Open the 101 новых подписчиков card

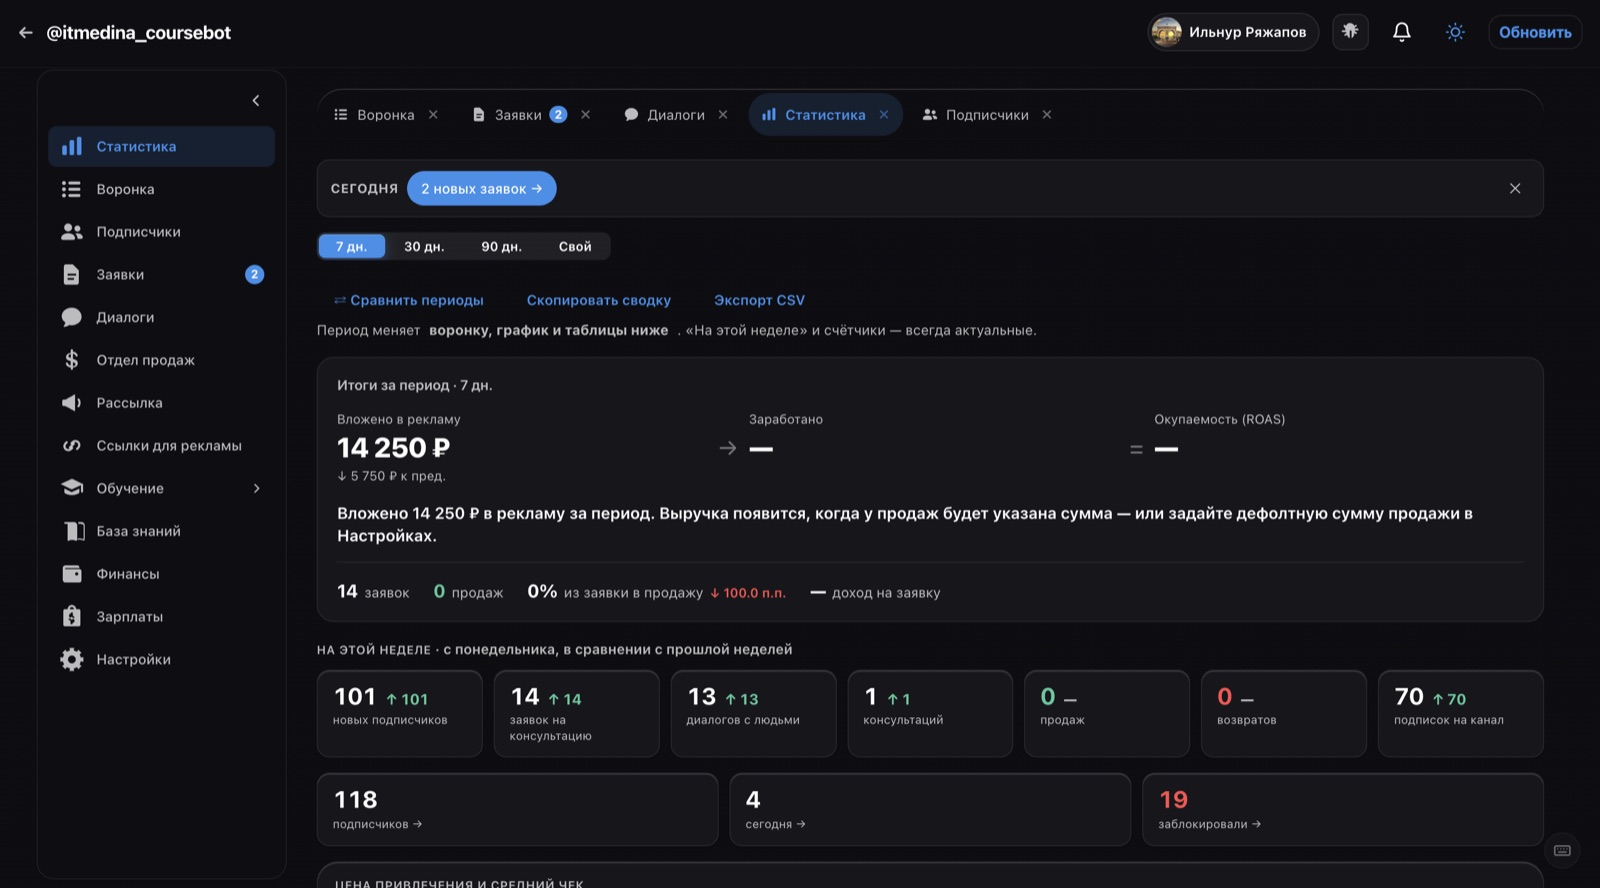[x=400, y=714]
